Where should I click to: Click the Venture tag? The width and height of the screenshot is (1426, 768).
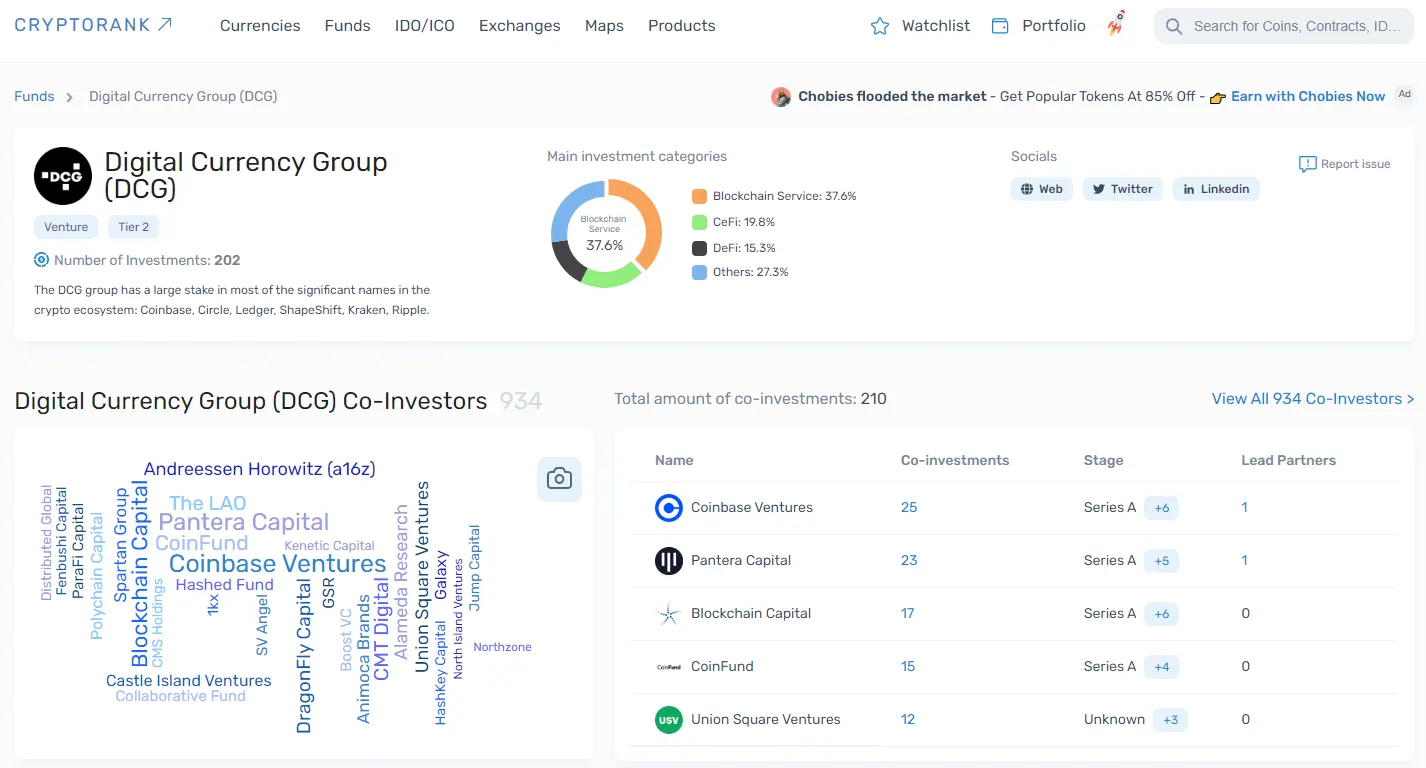tap(67, 227)
